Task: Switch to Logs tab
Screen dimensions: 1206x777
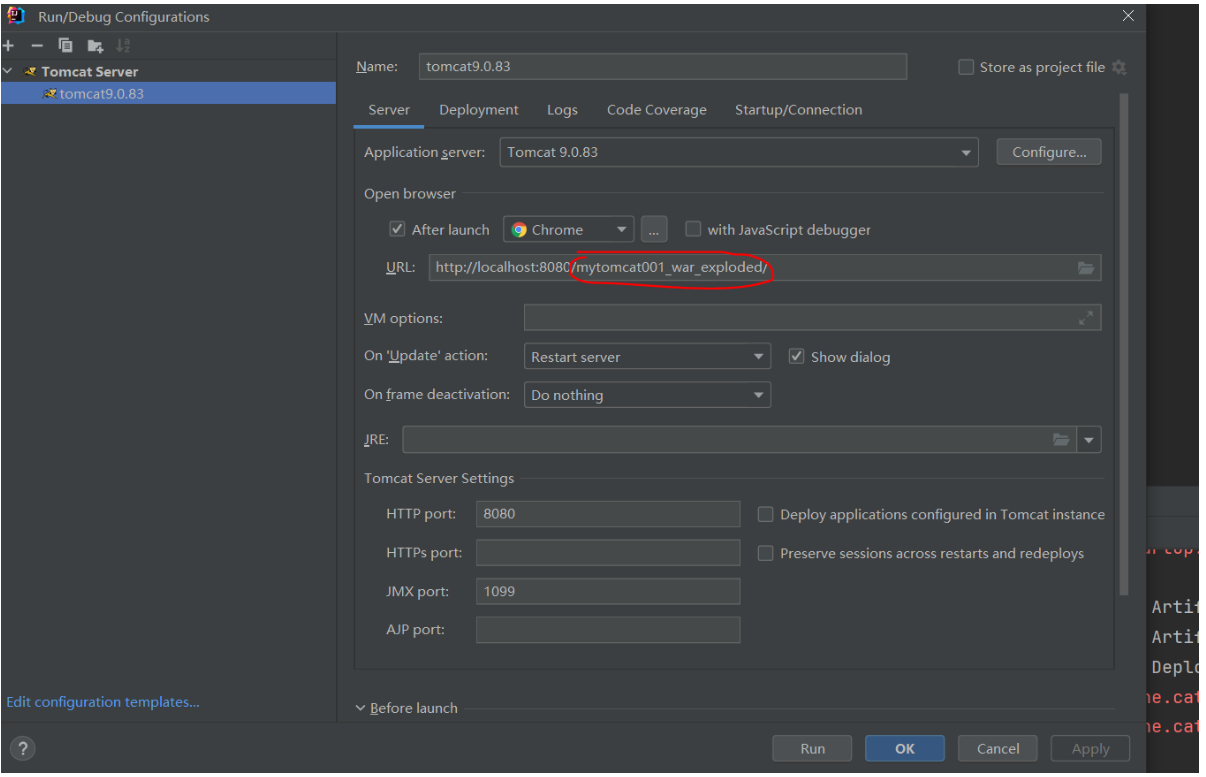Action: [x=562, y=110]
